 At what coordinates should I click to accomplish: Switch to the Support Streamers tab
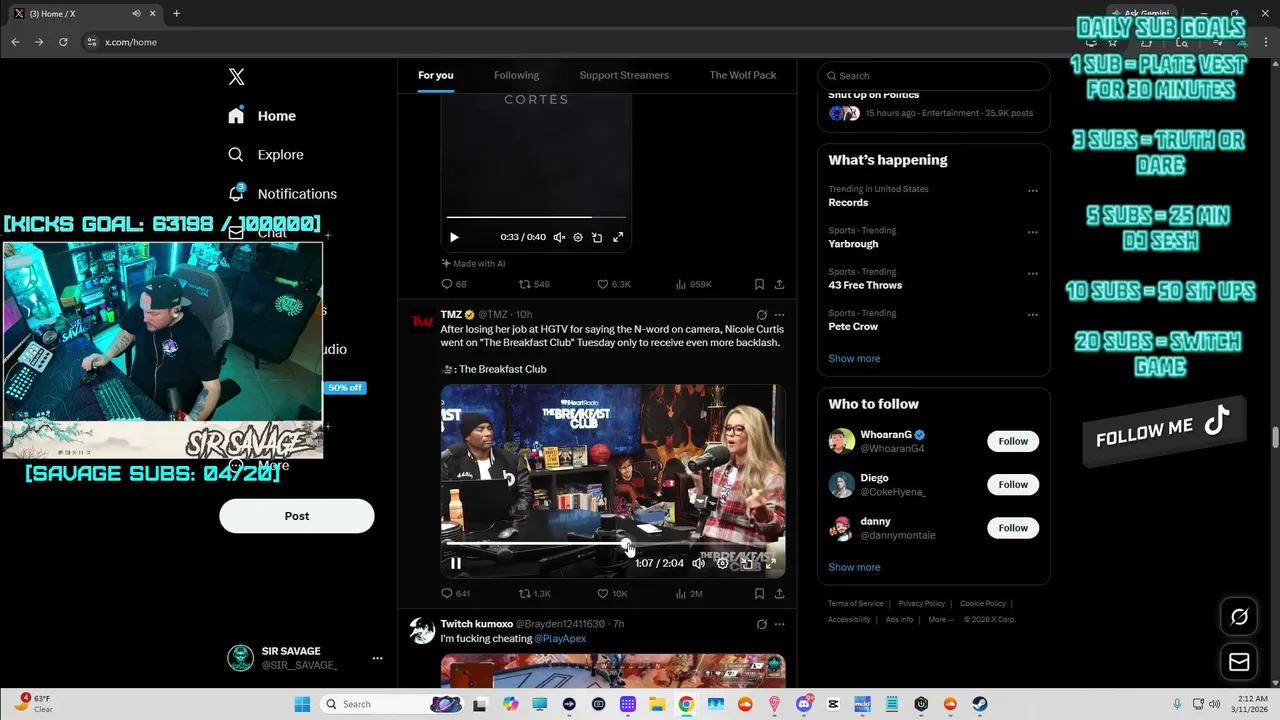pyautogui.click(x=624, y=75)
